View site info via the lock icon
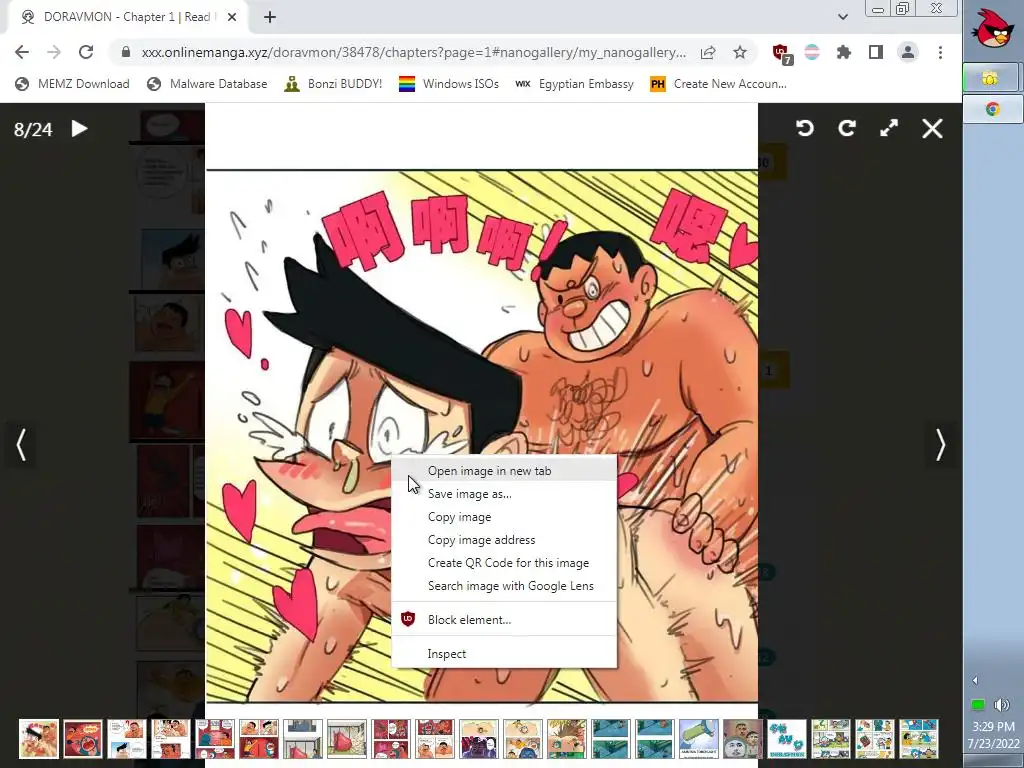The image size is (1024, 768). pos(126,52)
